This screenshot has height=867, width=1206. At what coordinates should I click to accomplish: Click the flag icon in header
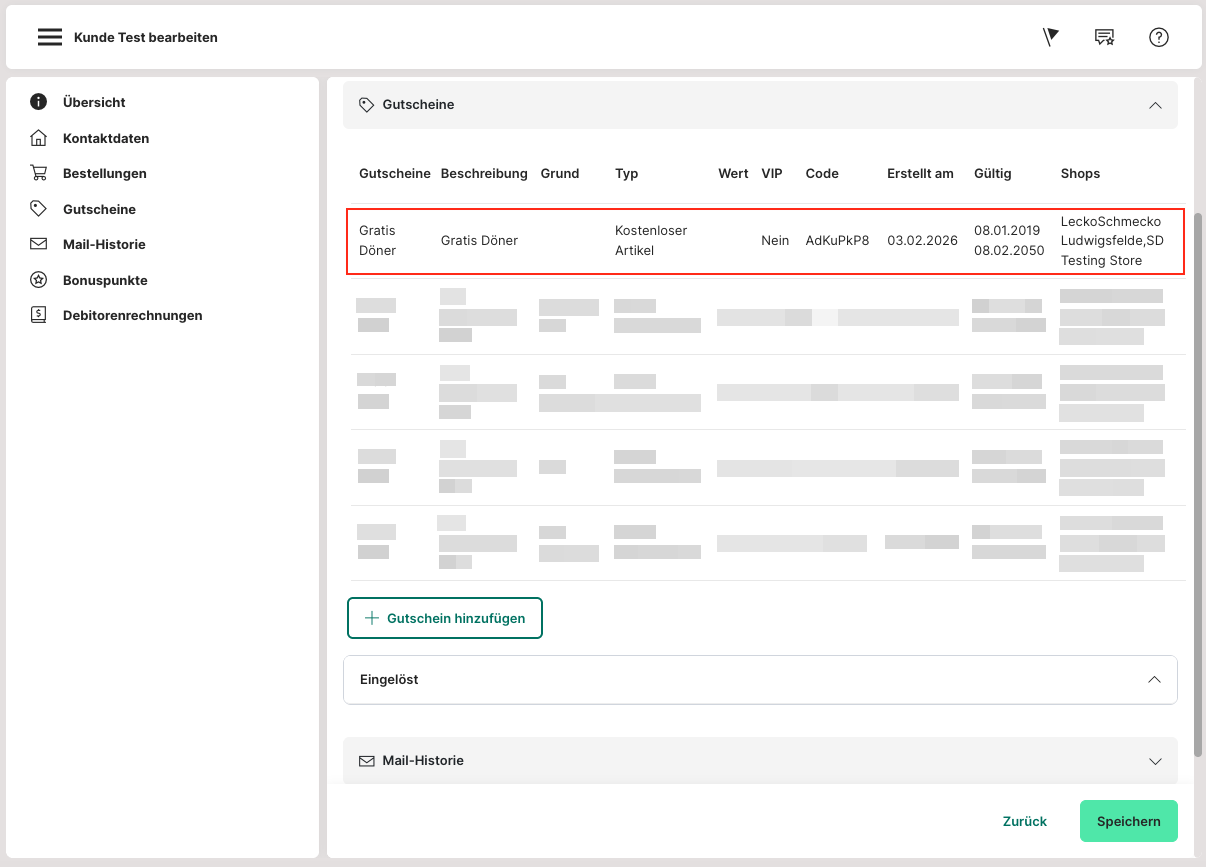pyautogui.click(x=1050, y=38)
